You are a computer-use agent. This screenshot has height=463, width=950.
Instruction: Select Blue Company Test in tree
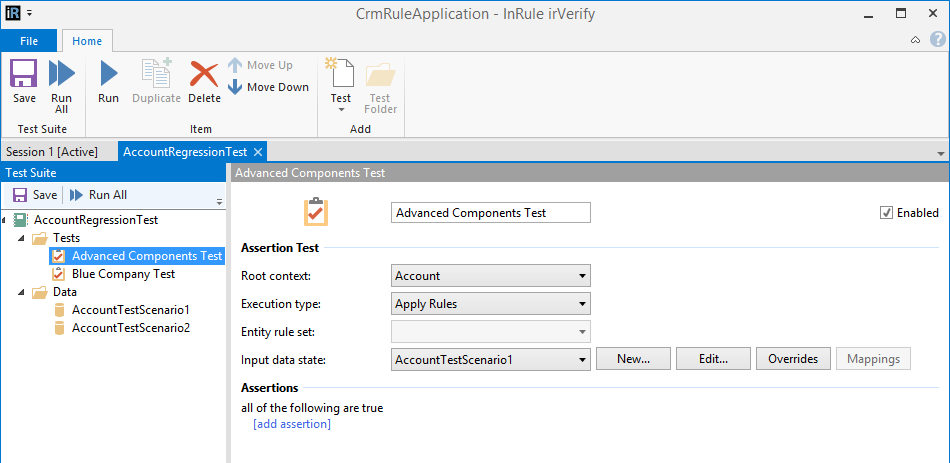pos(124,274)
